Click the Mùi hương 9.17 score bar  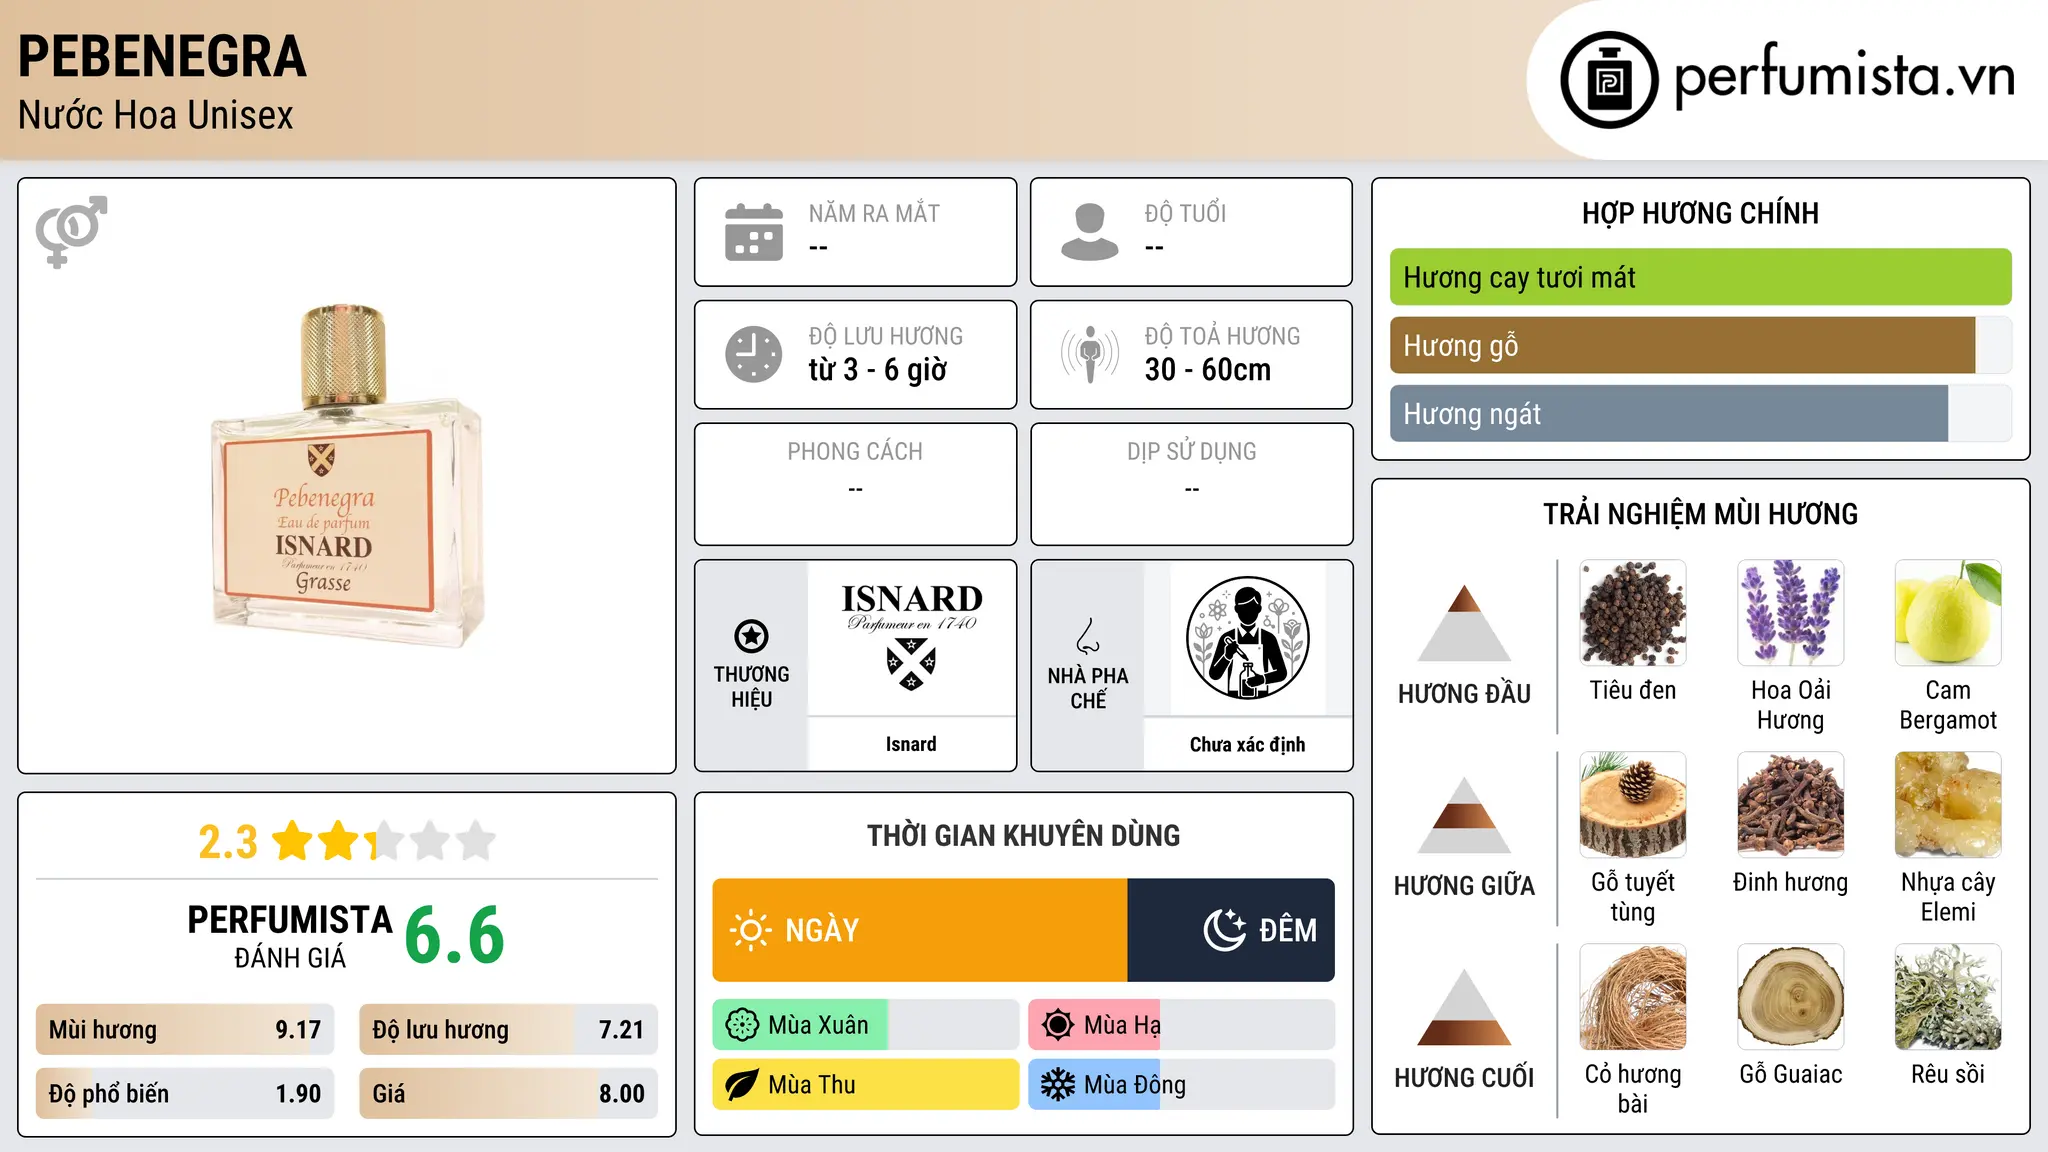(185, 1030)
